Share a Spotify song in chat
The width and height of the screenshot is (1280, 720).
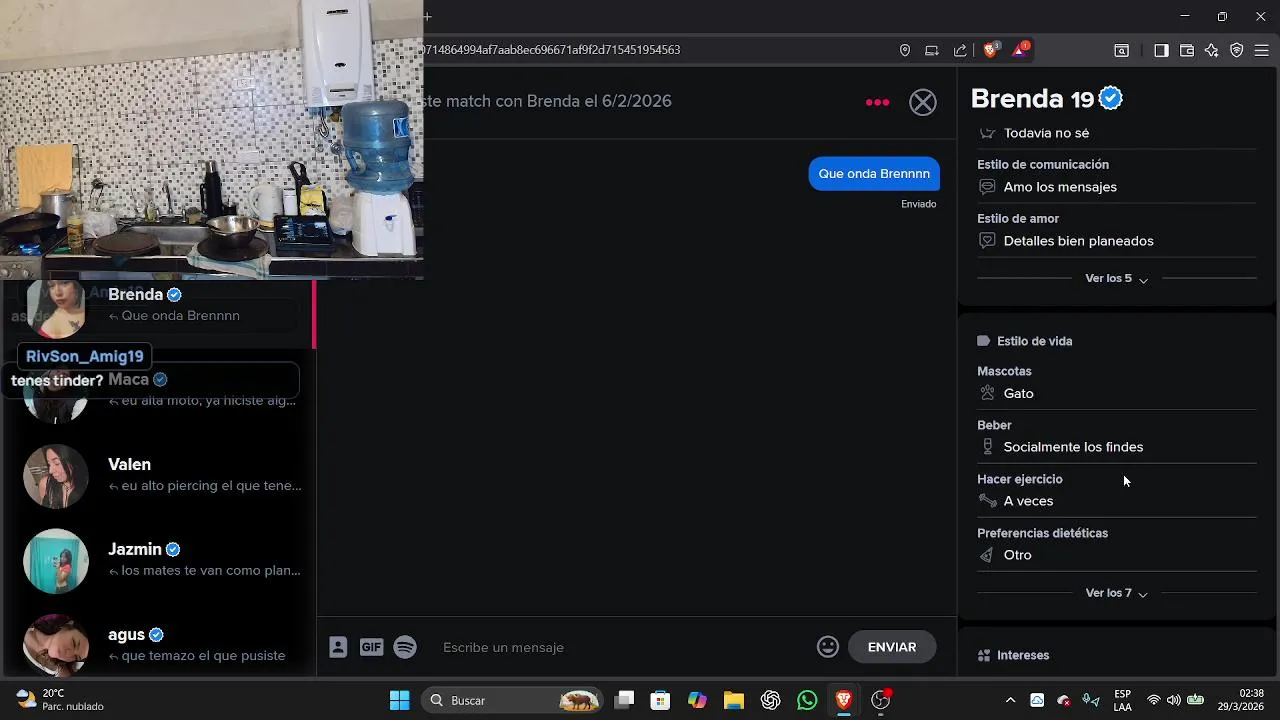405,647
